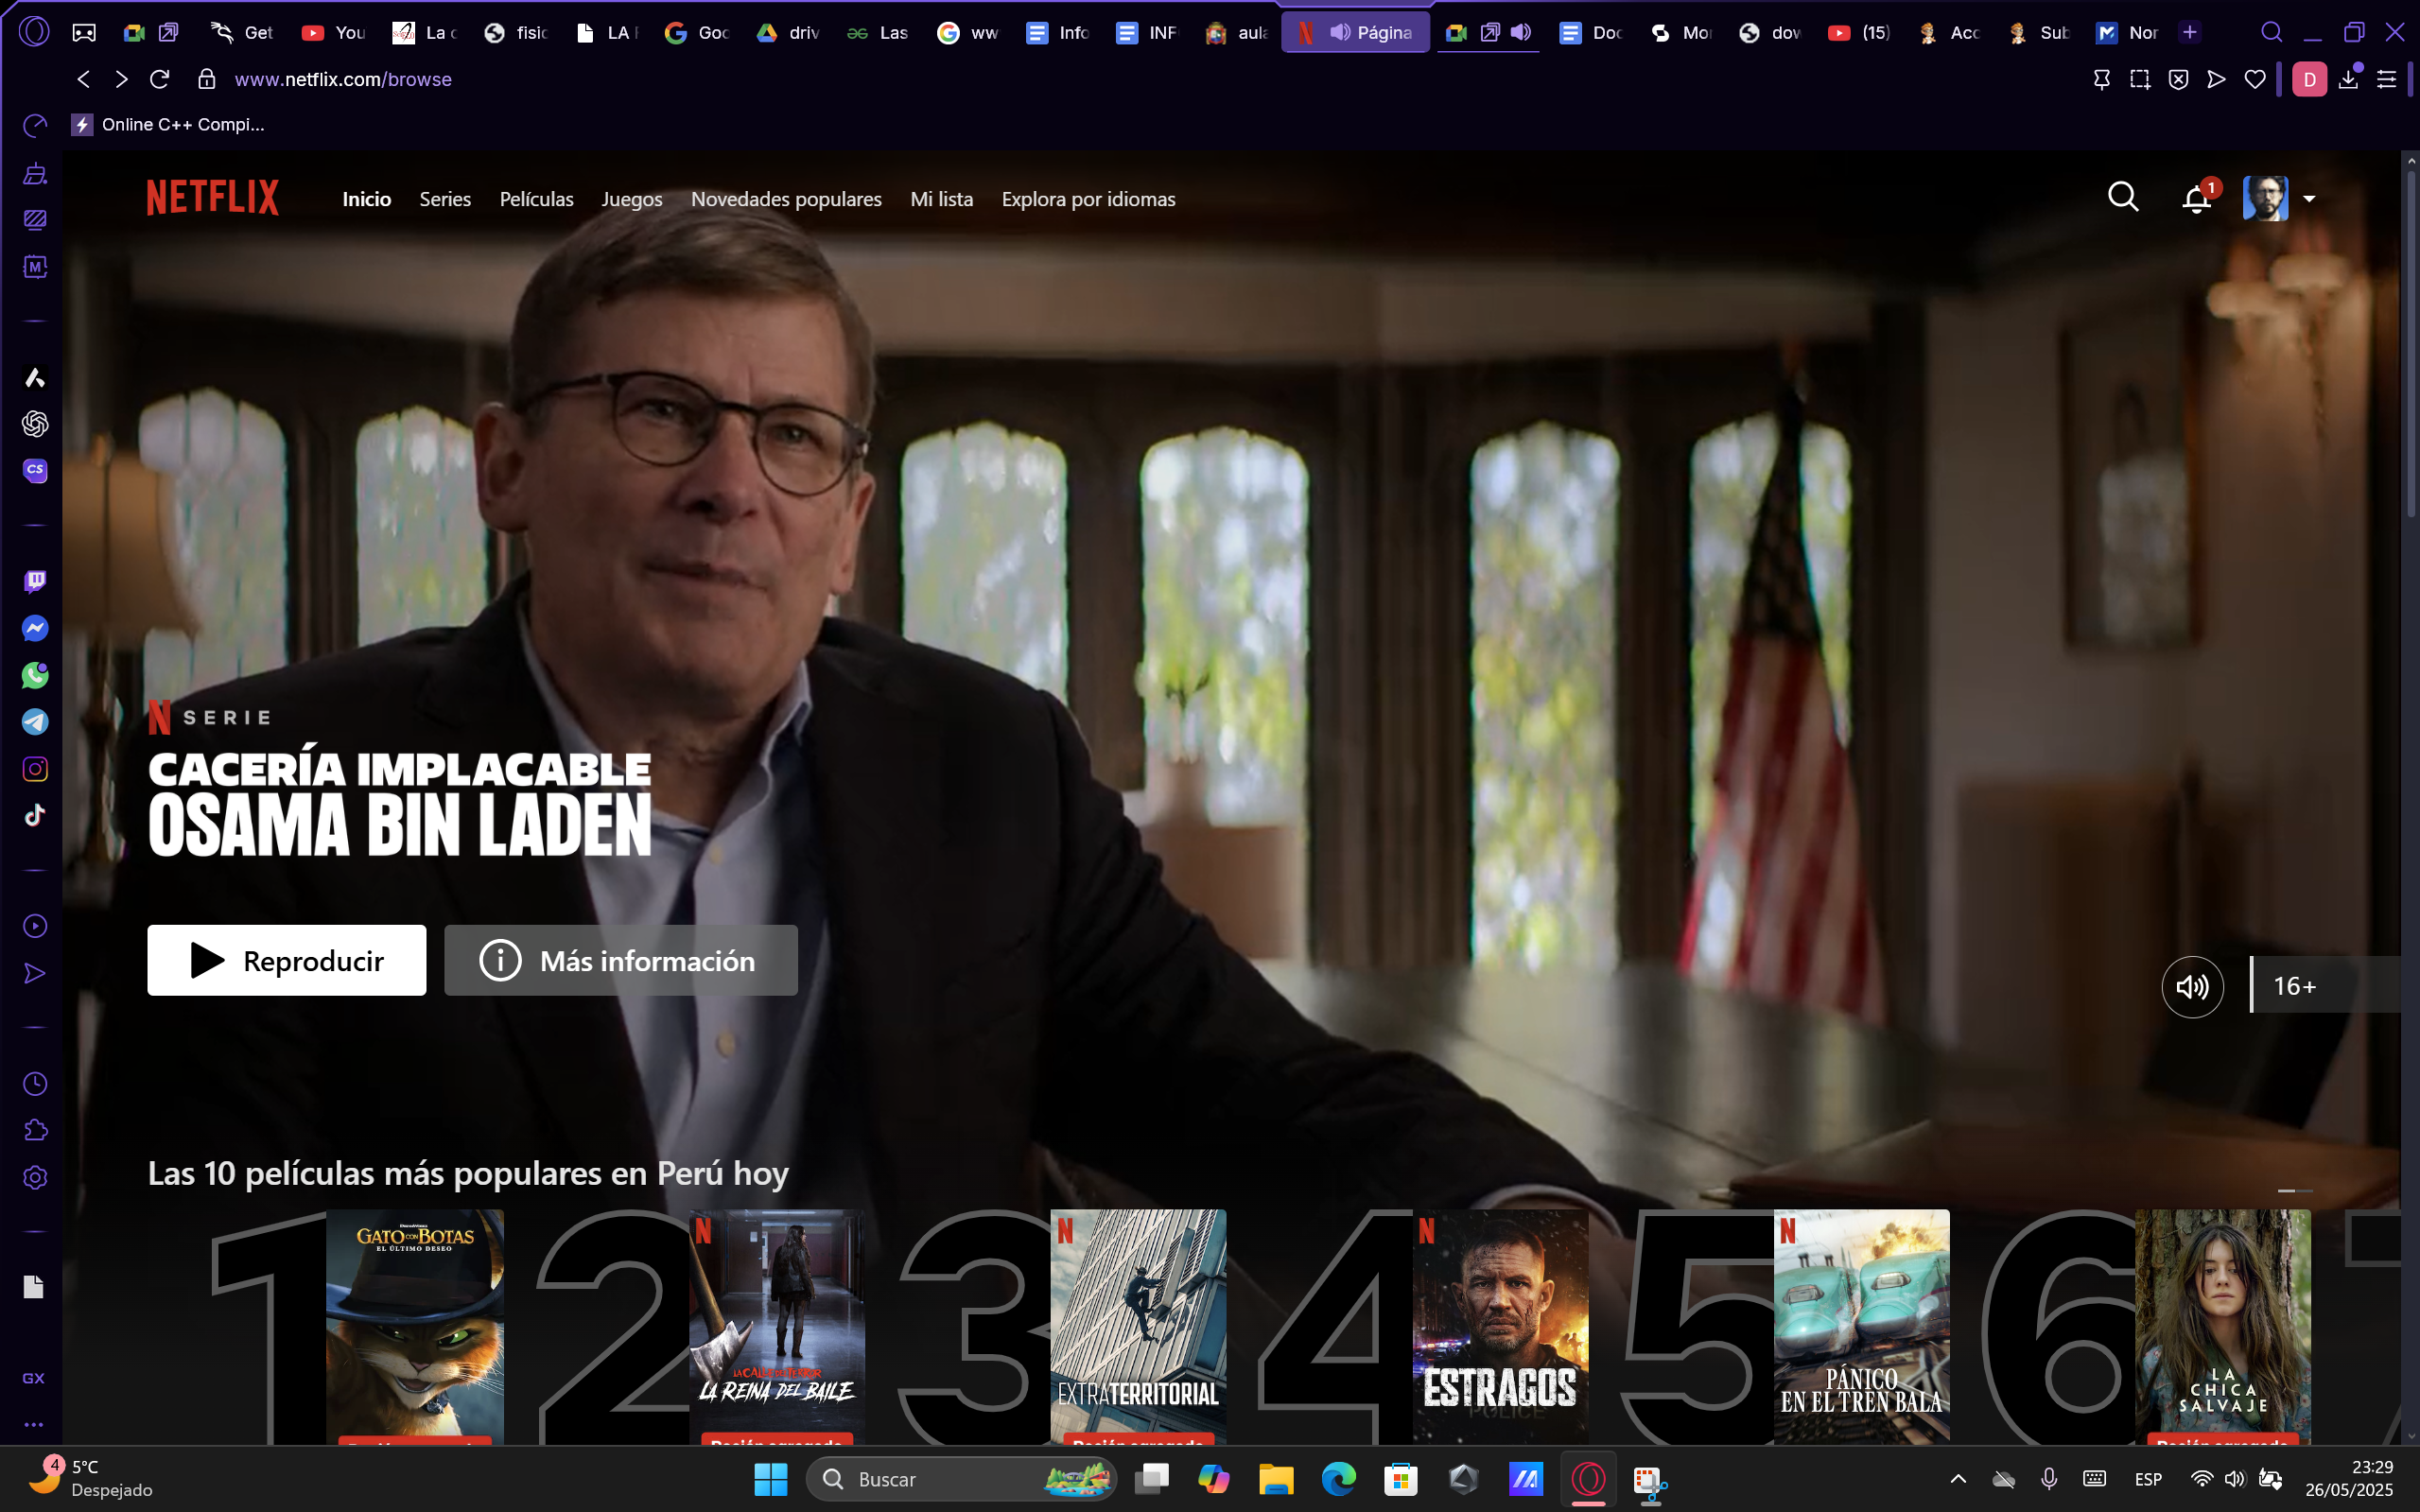The height and width of the screenshot is (1512, 2420).
Task: Open the Netflix notifications bell
Action: 2195,199
